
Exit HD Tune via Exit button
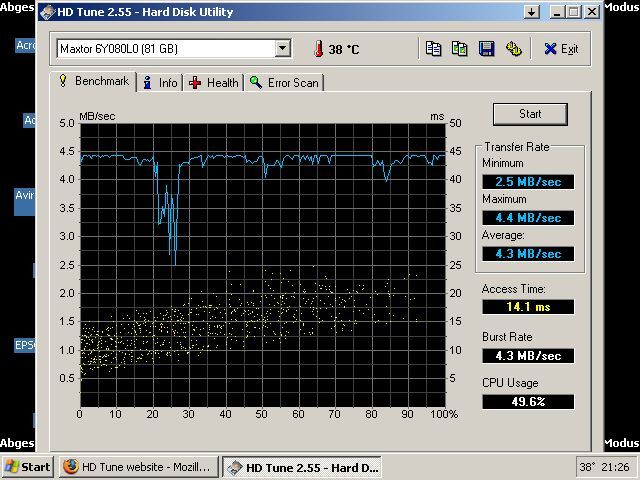(x=561, y=49)
